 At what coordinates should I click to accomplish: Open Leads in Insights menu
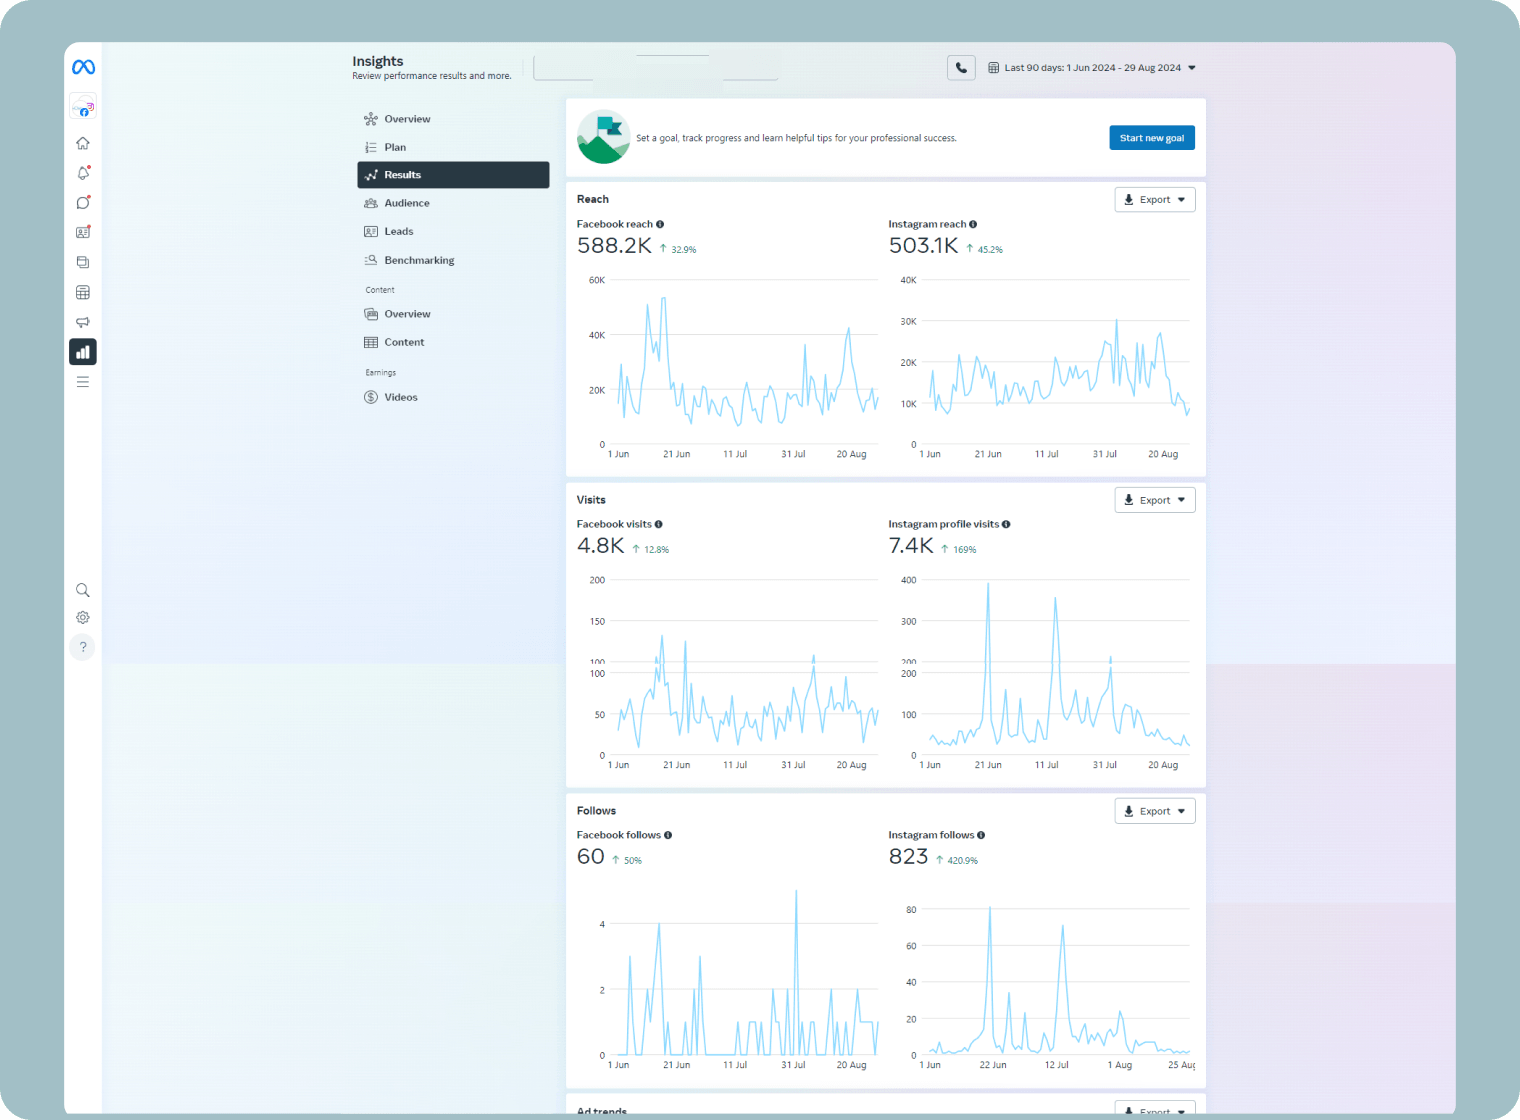coord(453,231)
